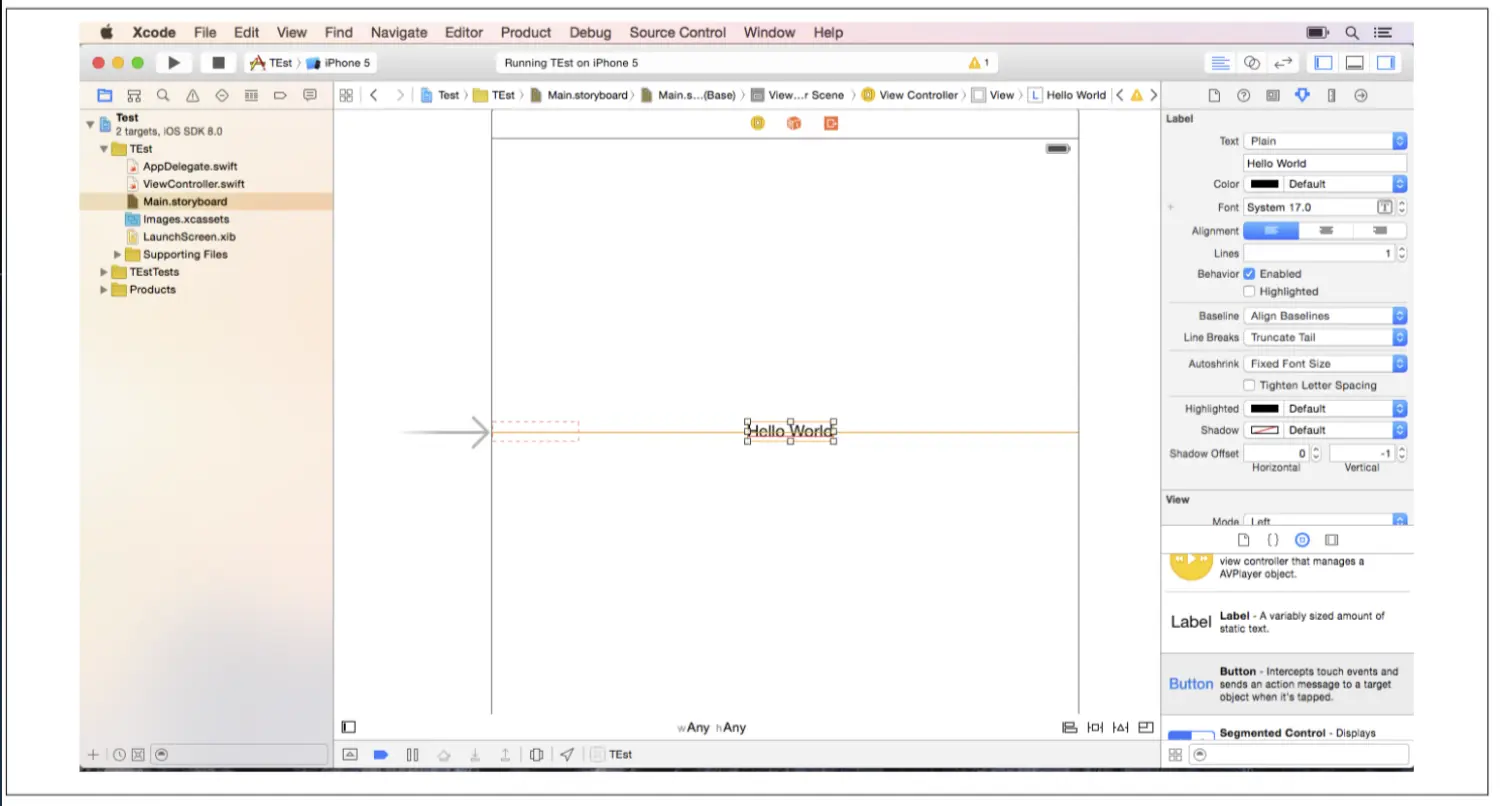Click the Resizing Behavior canvas button
The image size is (1500, 806).
pos(1146,727)
